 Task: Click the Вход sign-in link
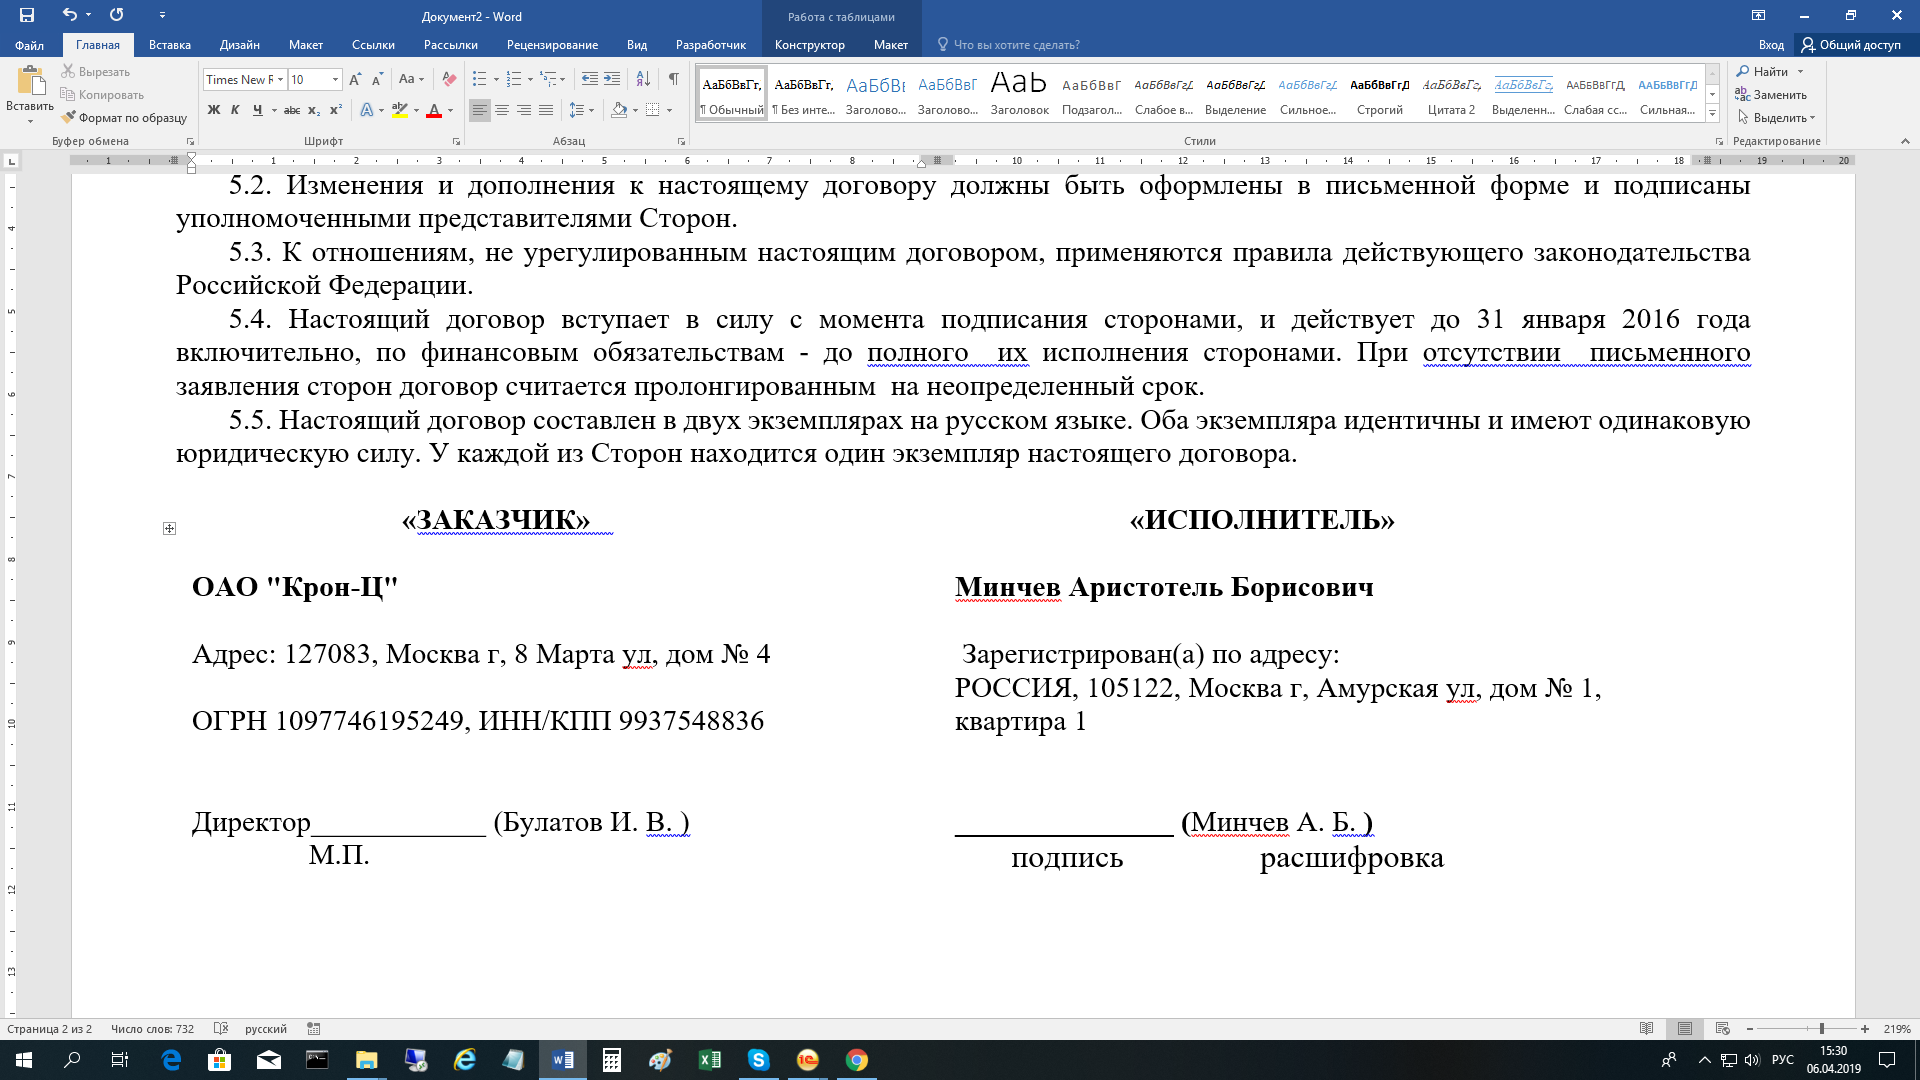tap(1771, 45)
